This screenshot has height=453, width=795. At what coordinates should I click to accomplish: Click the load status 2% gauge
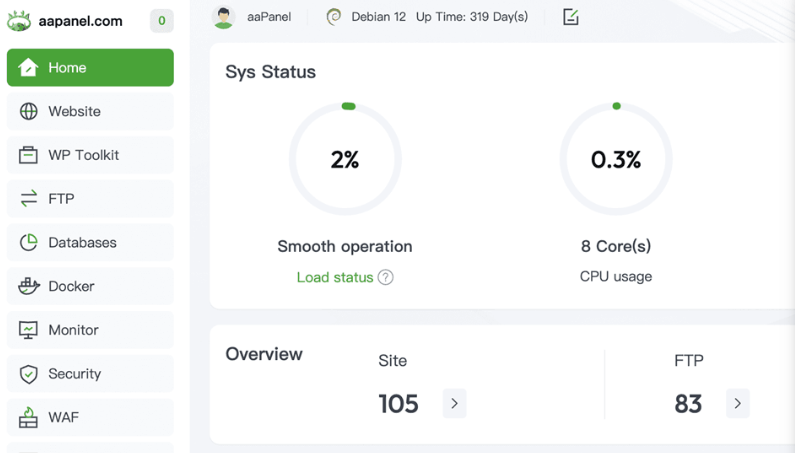pyautogui.click(x=345, y=159)
